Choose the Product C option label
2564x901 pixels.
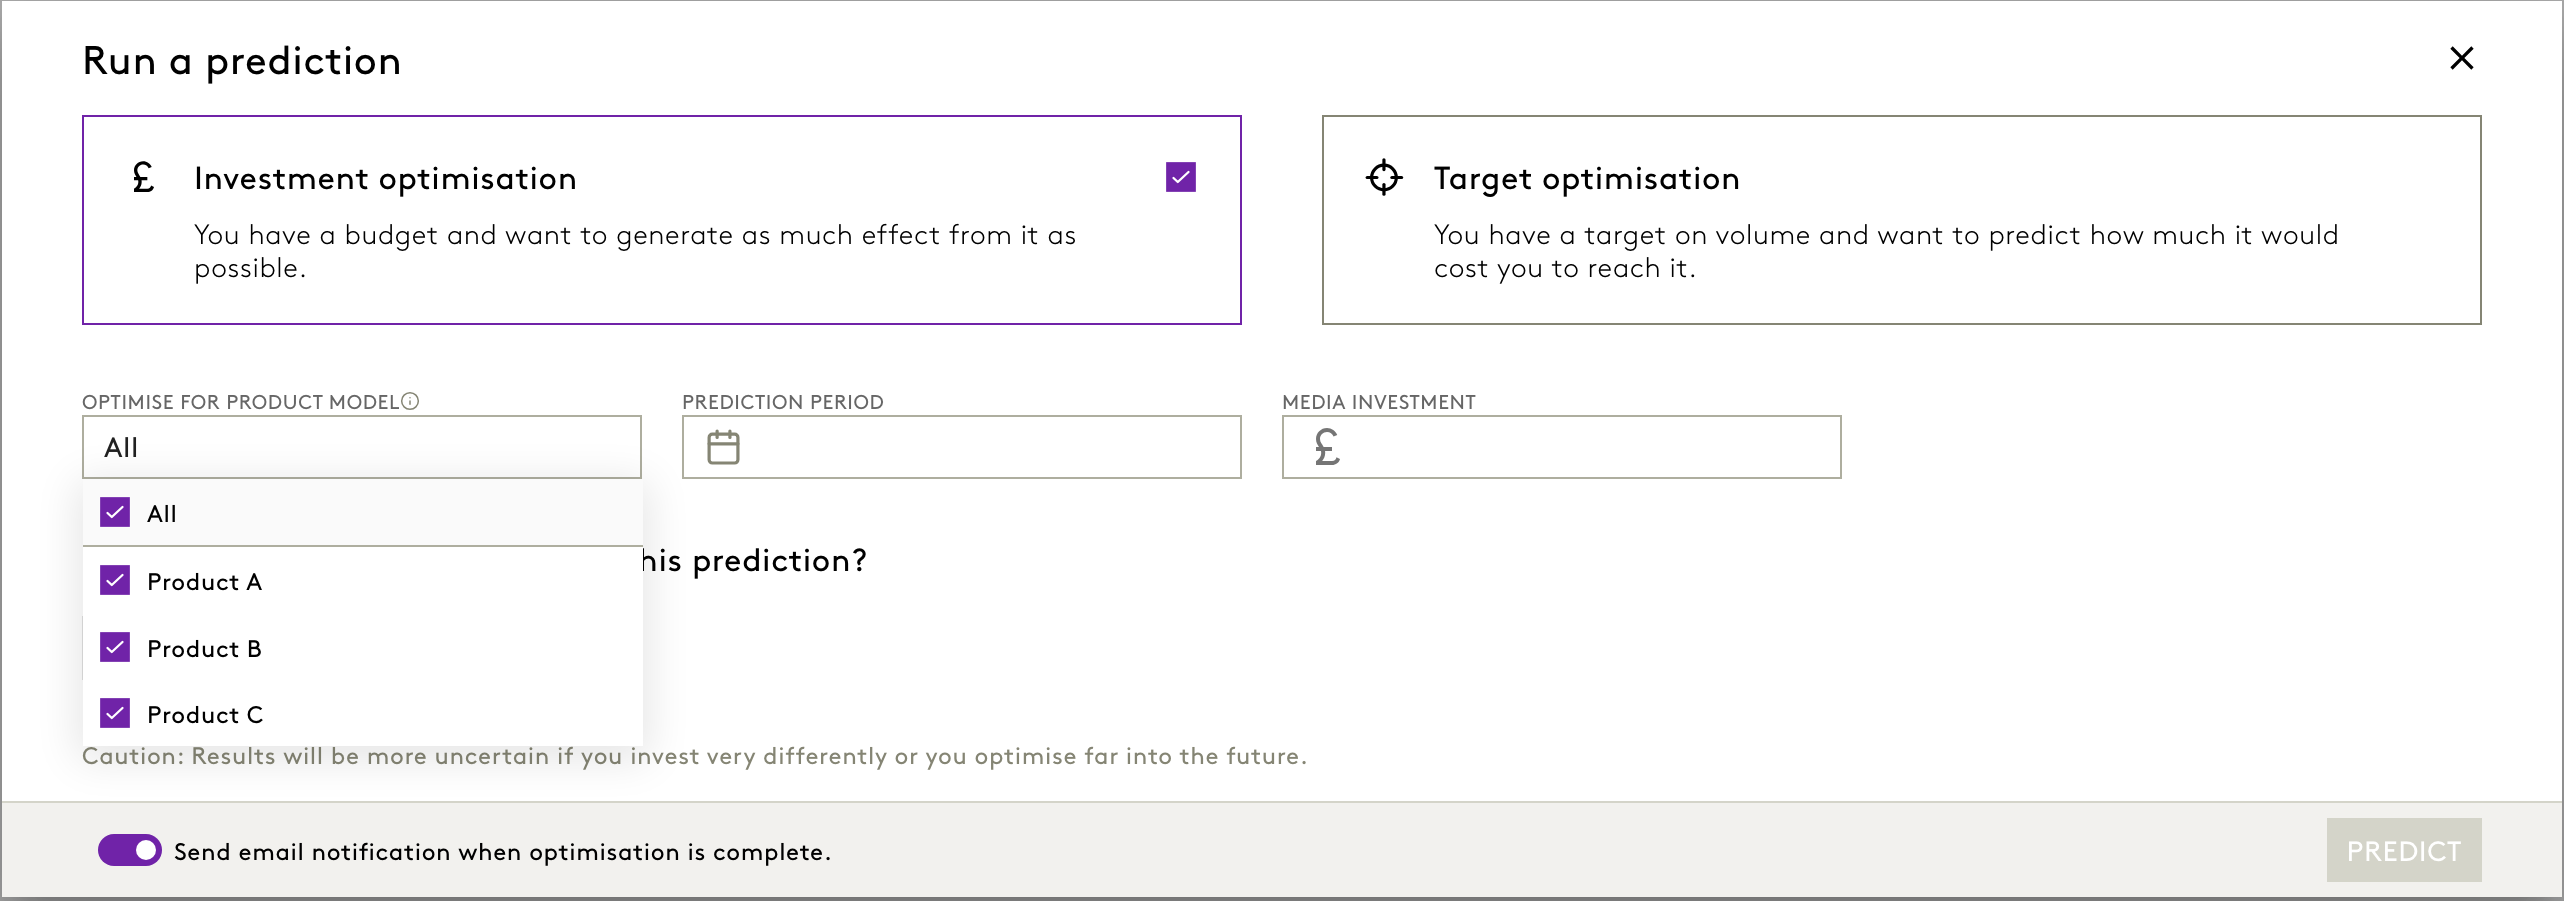pos(205,715)
